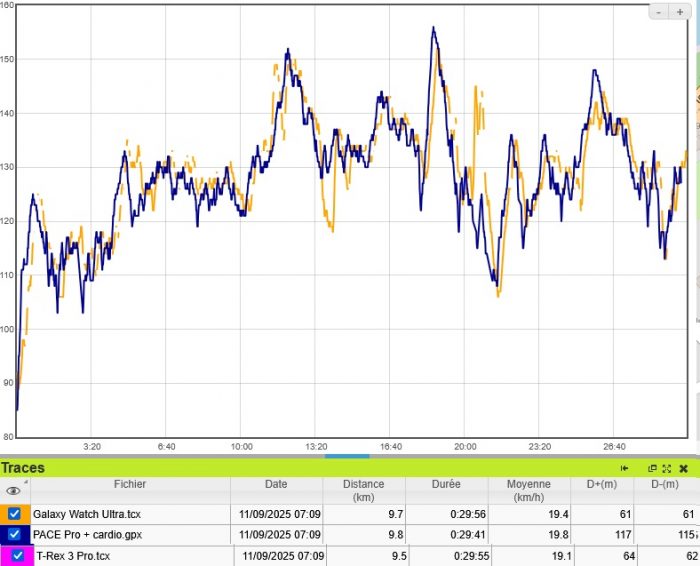
Task: Close the Traces panel
Action: click(x=683, y=468)
